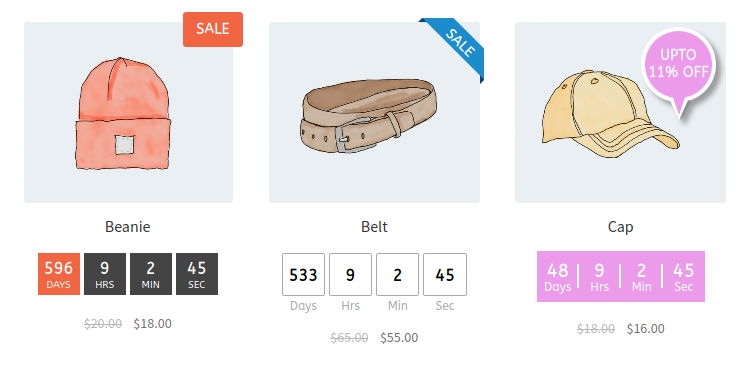
Task: Click the Beanie sale price $18.00
Action: click(153, 324)
